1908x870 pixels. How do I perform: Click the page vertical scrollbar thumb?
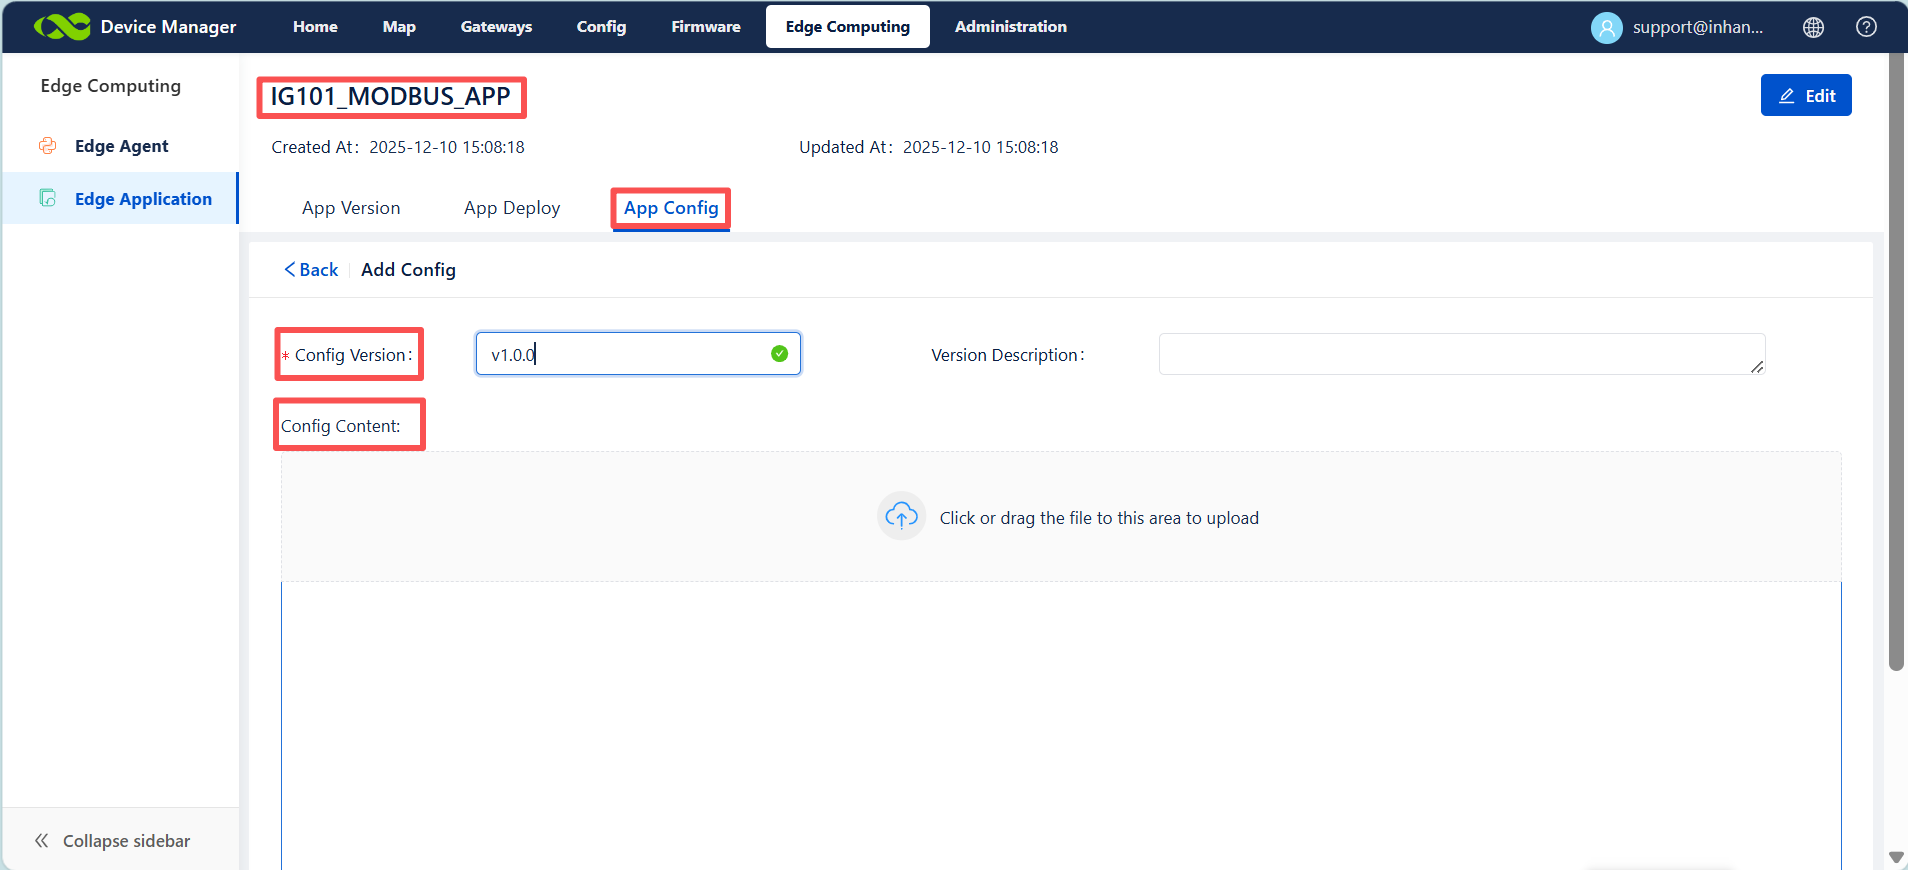pos(1896,362)
